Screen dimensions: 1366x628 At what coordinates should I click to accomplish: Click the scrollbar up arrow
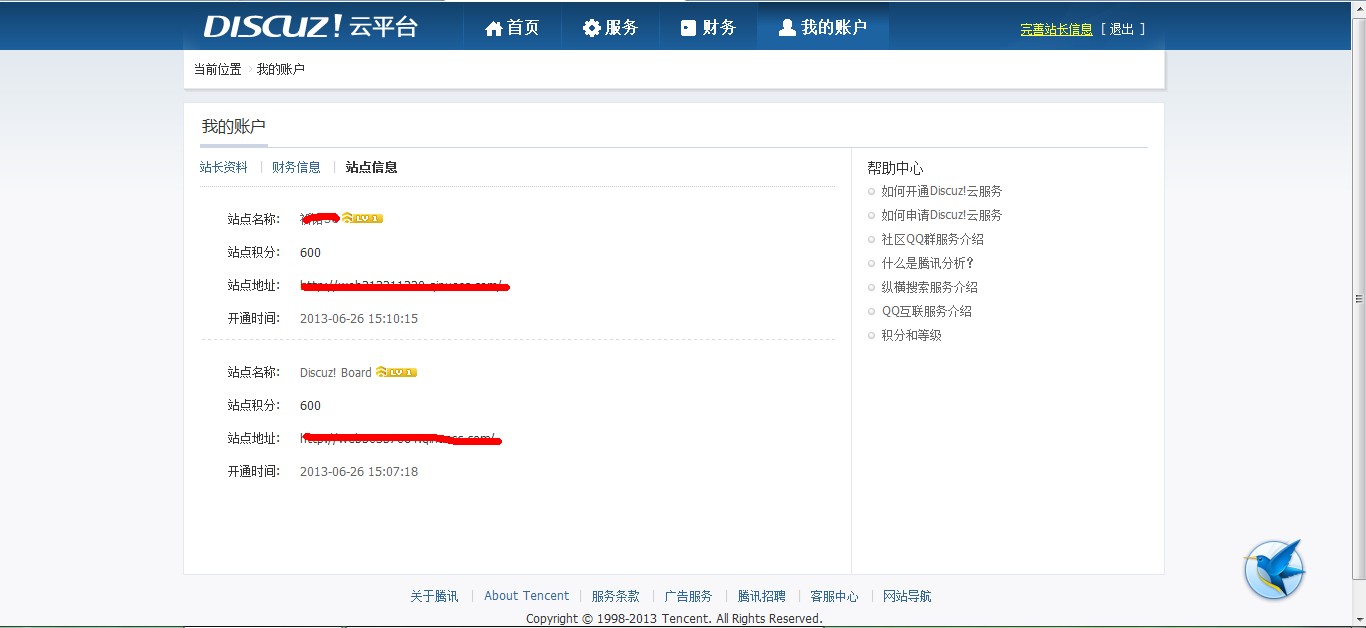[x=1358, y=8]
